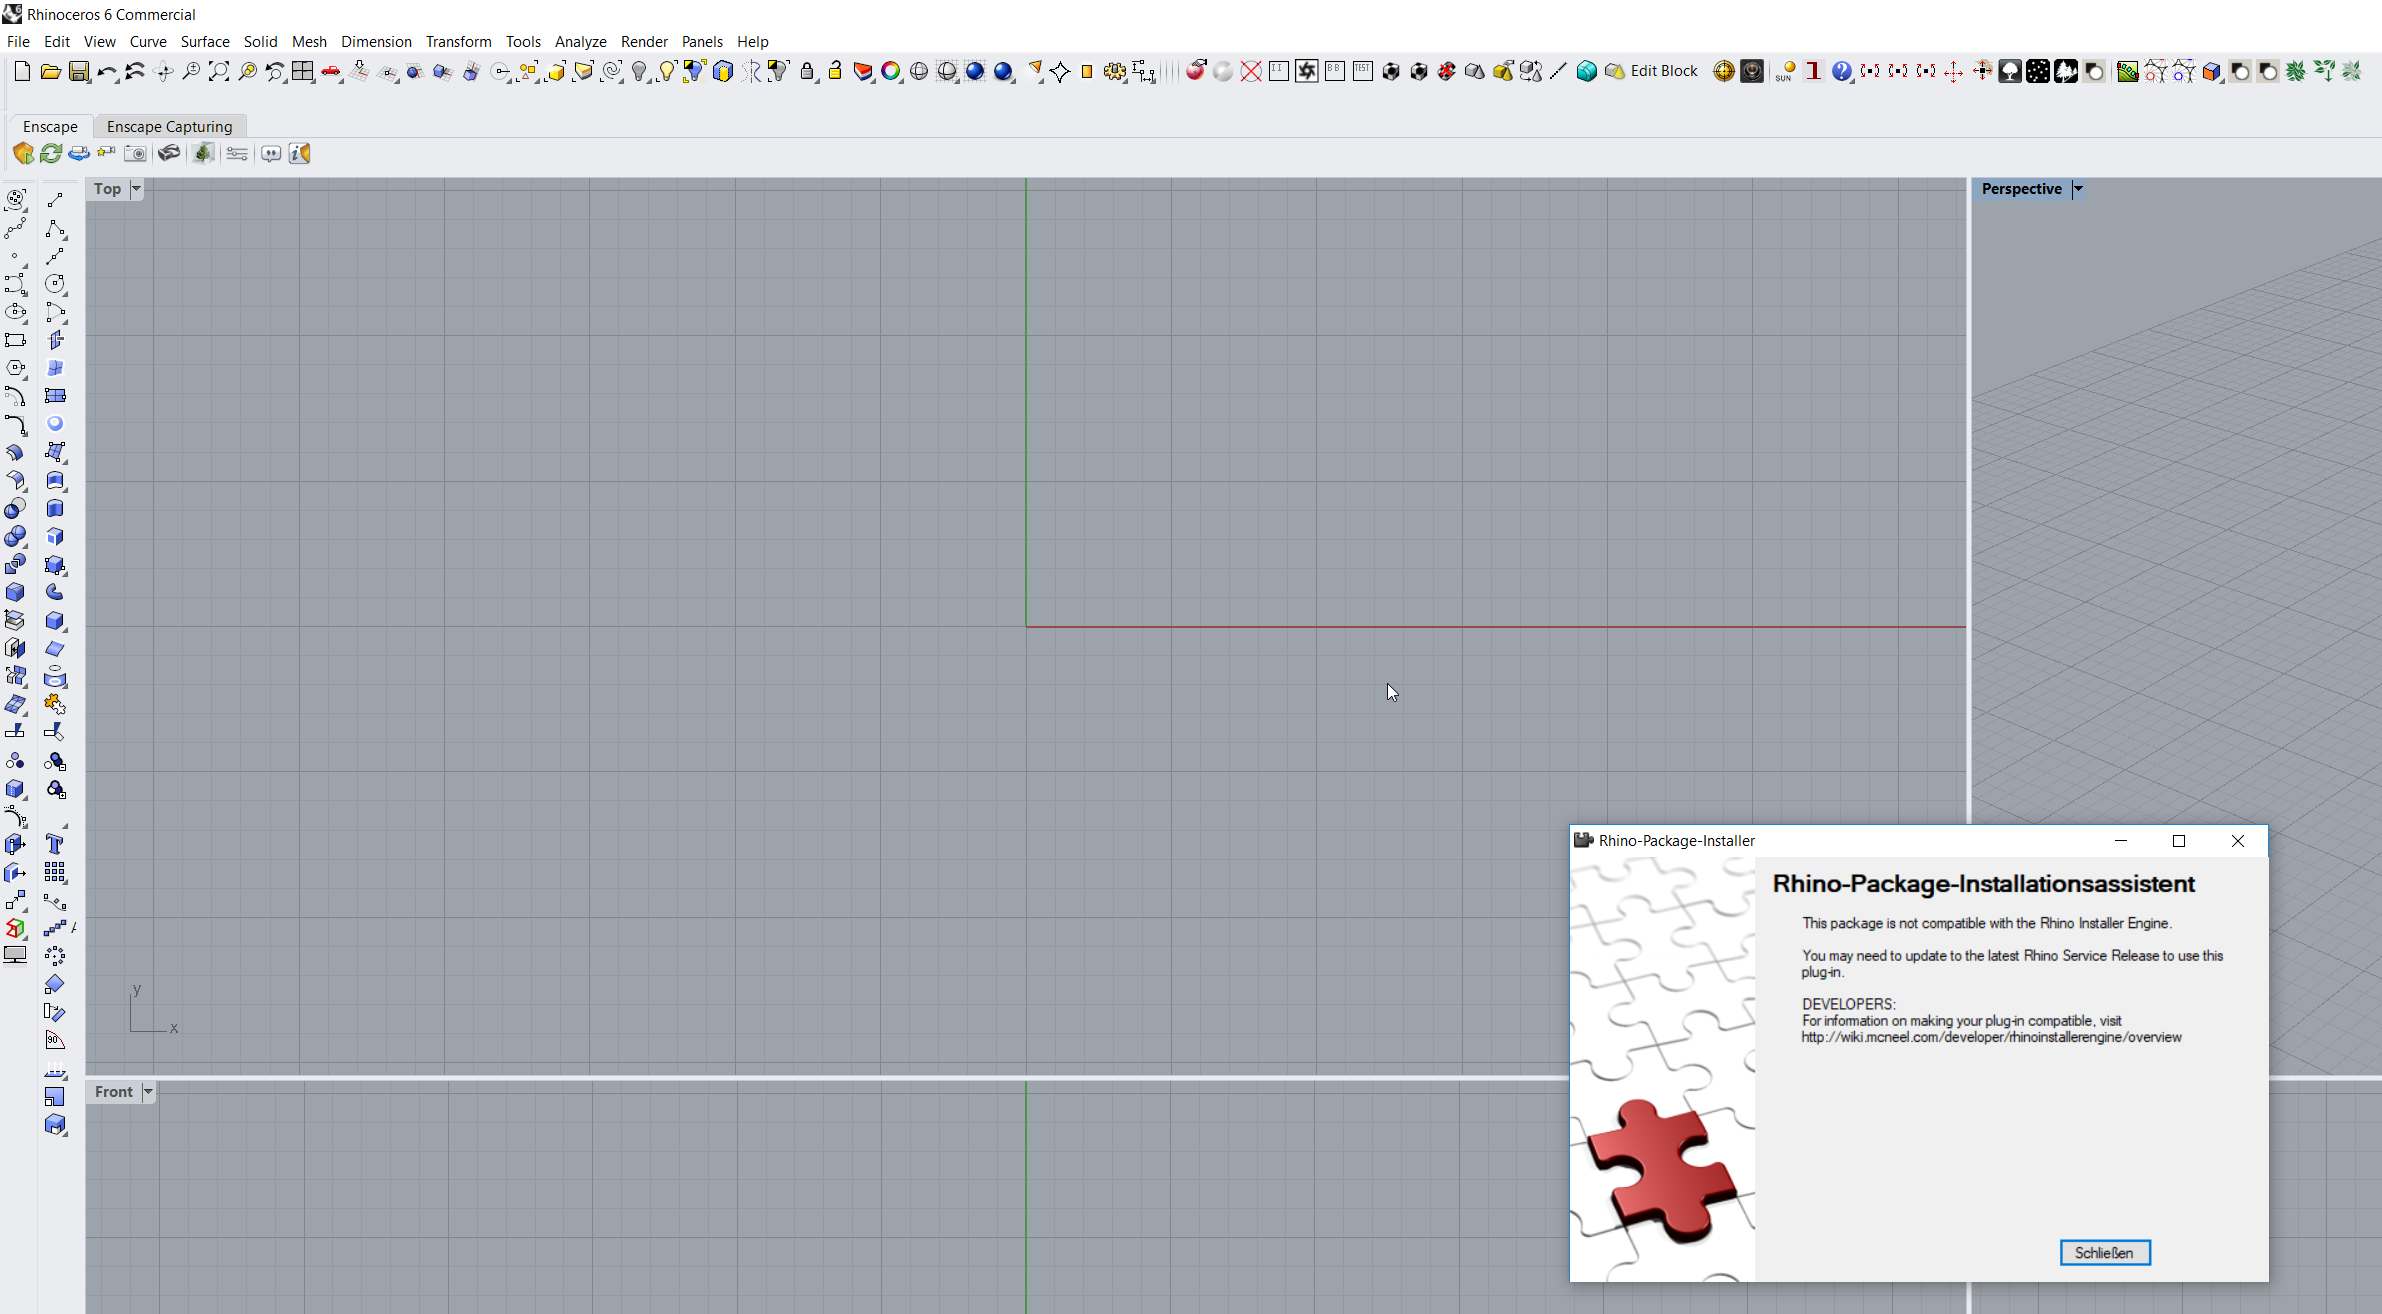Image resolution: width=2382 pixels, height=1314 pixels.
Task: Click the Open file folder icon
Action: point(50,71)
